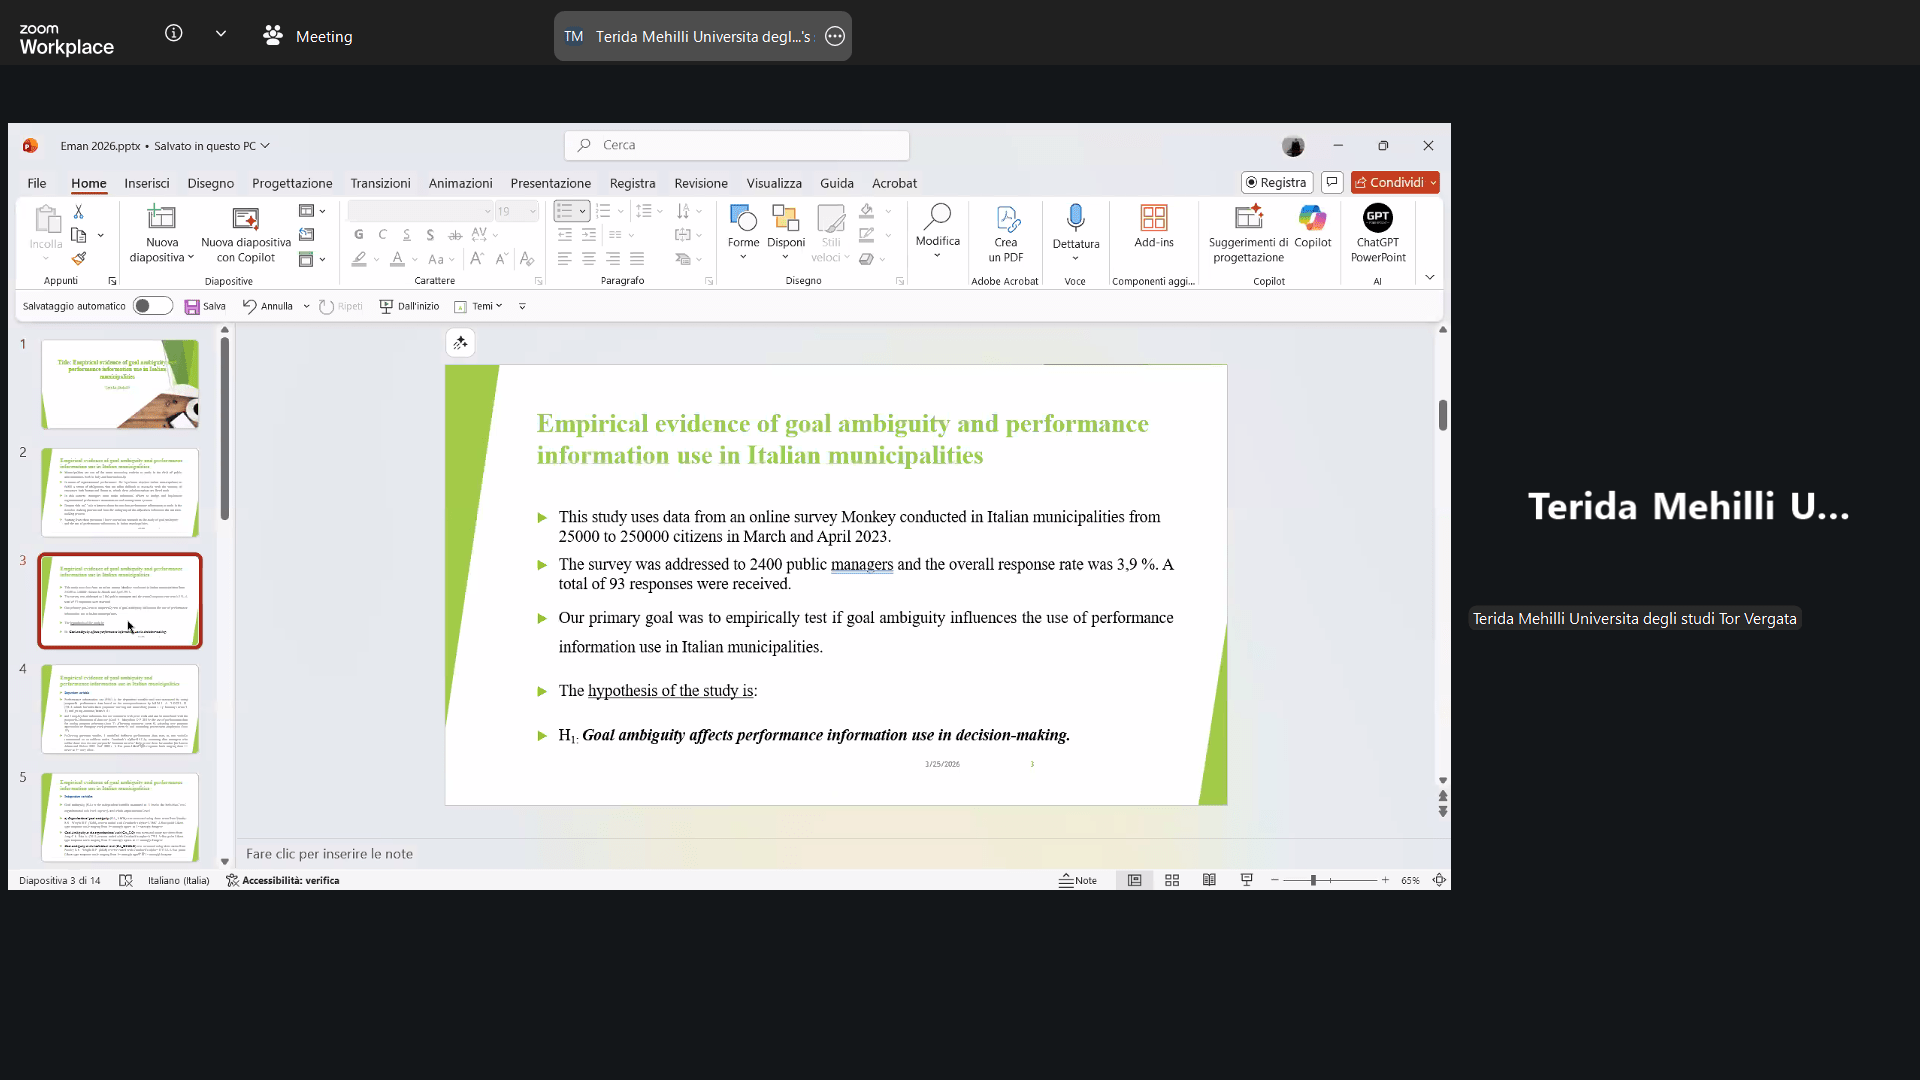Image resolution: width=1920 pixels, height=1080 pixels.
Task: Click Suggerimenti di progettazione icon
Action: pyautogui.click(x=1248, y=218)
